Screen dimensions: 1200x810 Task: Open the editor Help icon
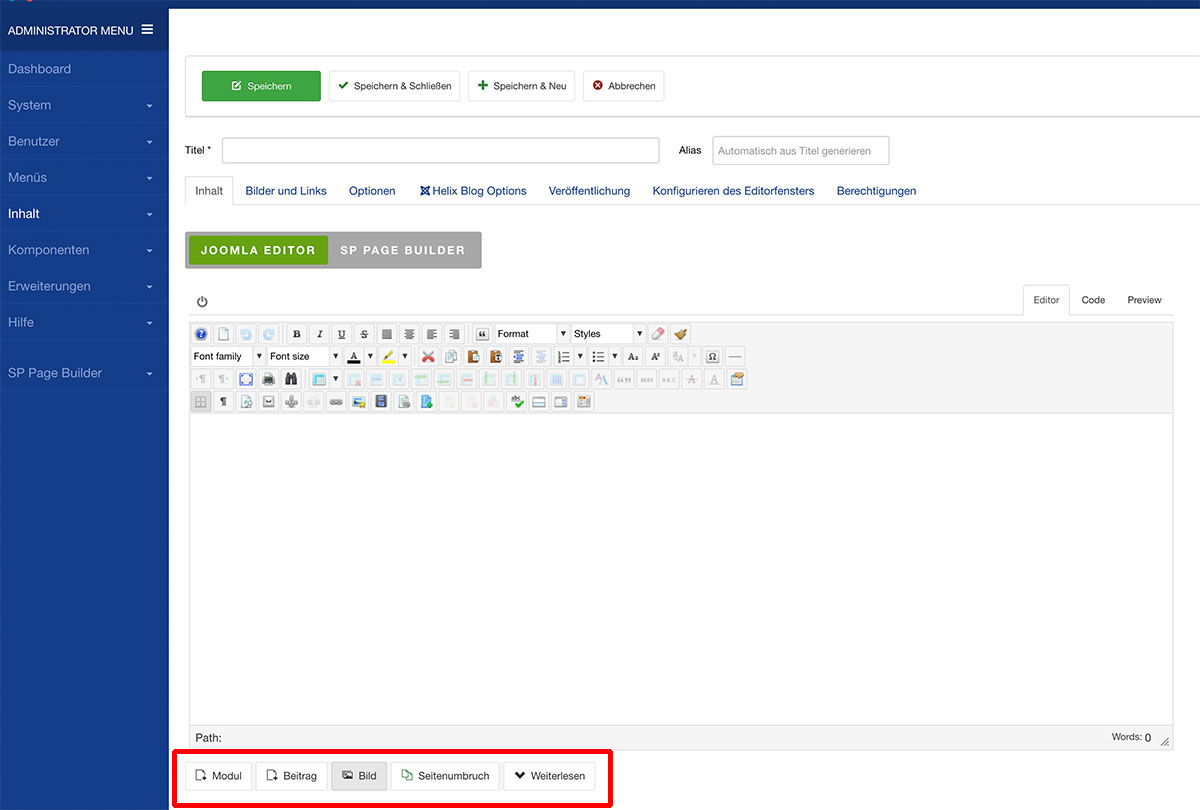[x=201, y=334]
